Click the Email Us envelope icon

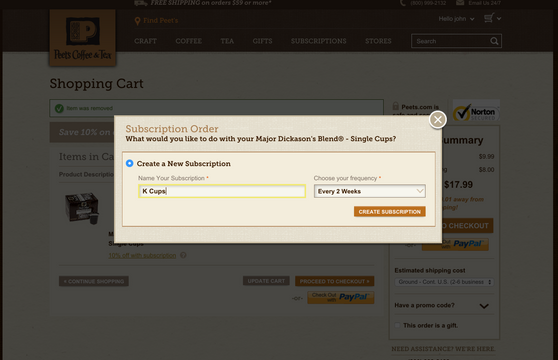[x=460, y=3]
